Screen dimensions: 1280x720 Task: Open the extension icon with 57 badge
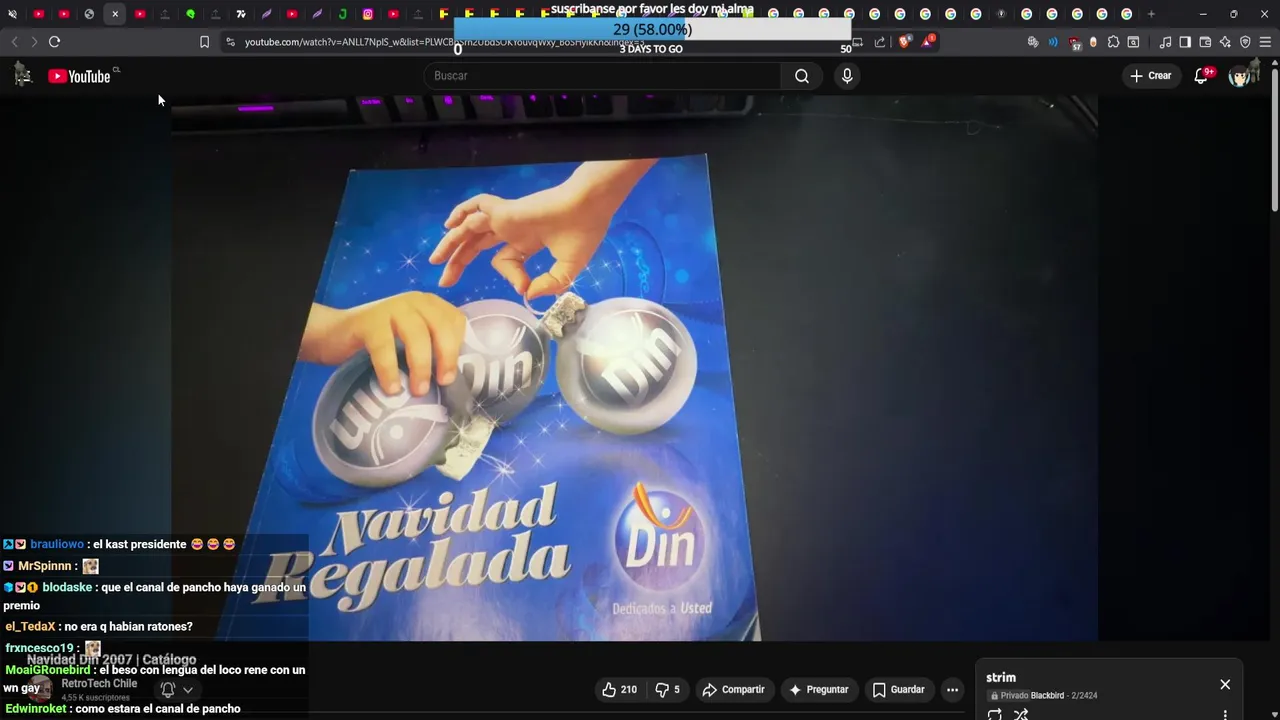pos(1074,42)
